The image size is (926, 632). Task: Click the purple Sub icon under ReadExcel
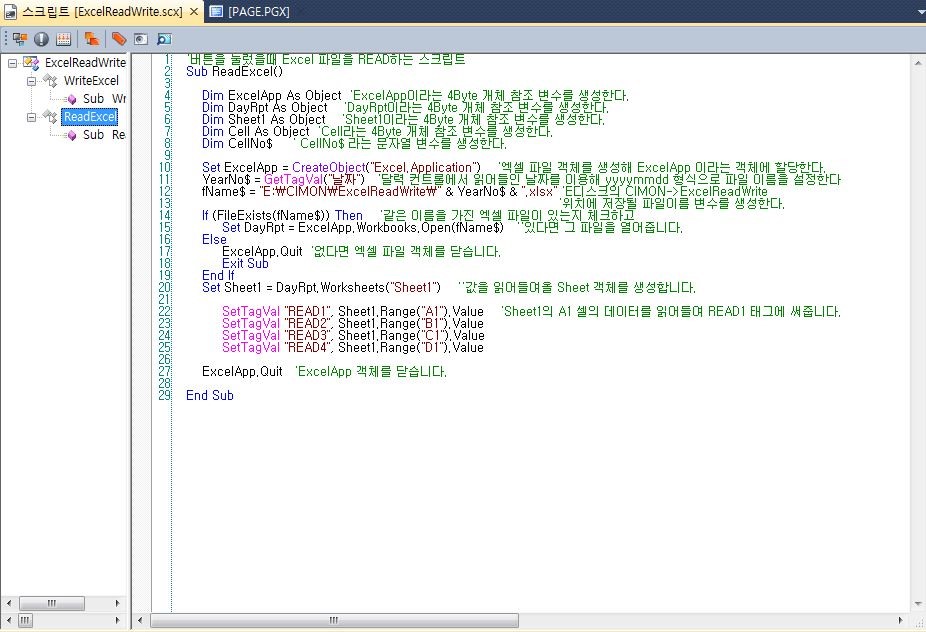(x=71, y=135)
